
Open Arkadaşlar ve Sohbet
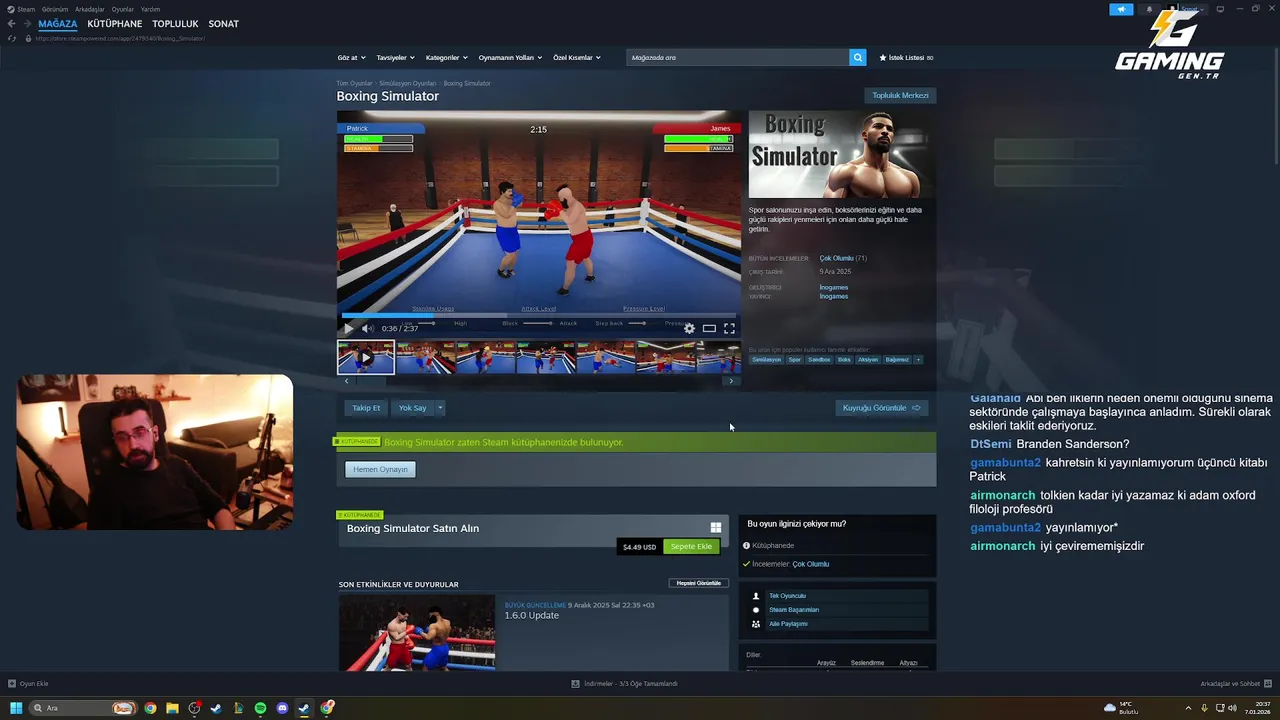pyautogui.click(x=1235, y=684)
